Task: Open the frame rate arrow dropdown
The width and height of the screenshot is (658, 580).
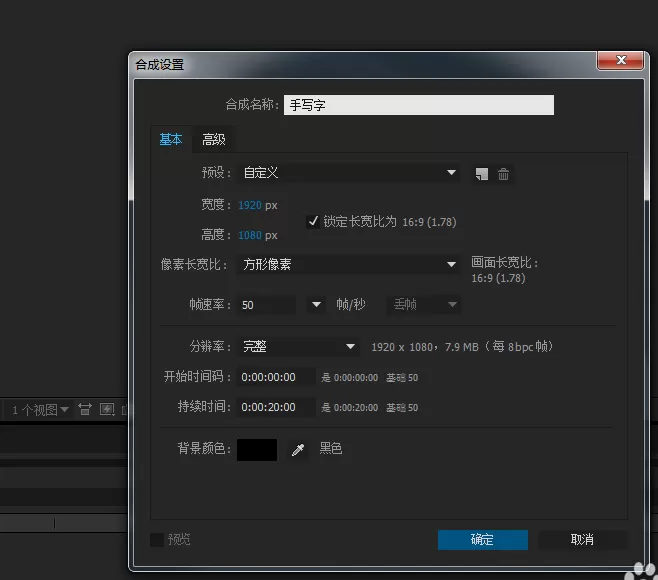Action: point(316,305)
